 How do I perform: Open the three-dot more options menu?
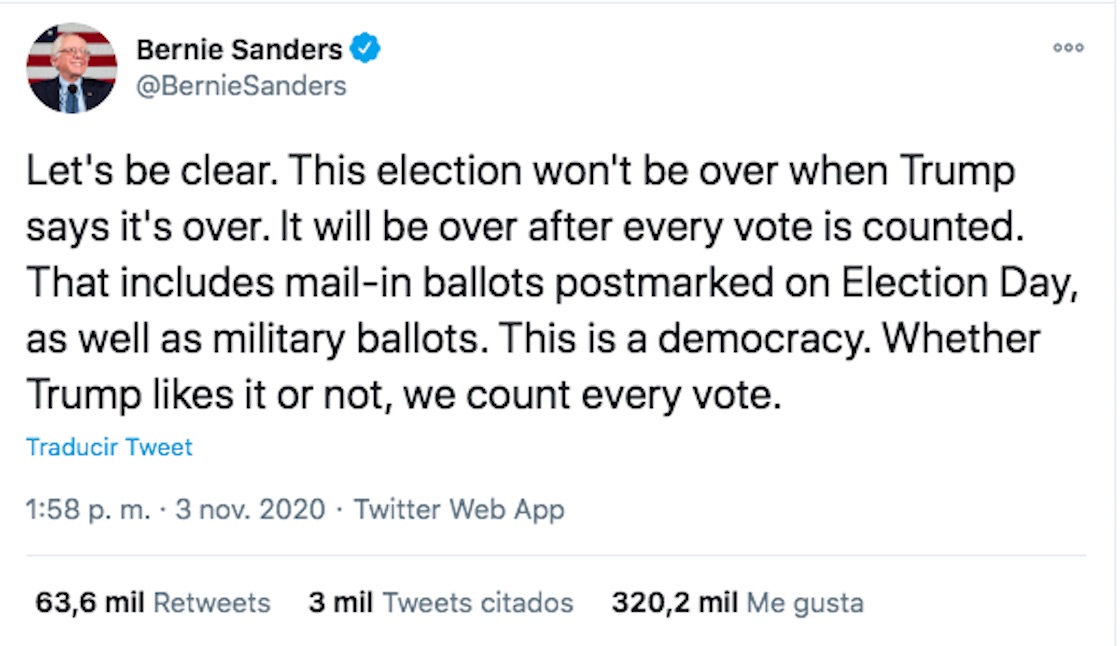[x=1068, y=47]
